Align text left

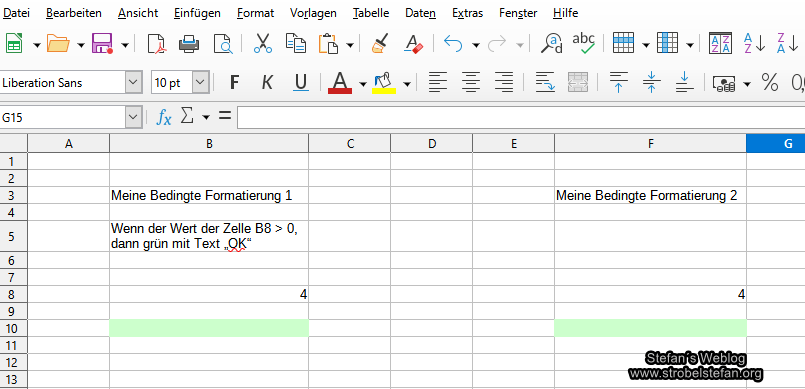(x=438, y=82)
